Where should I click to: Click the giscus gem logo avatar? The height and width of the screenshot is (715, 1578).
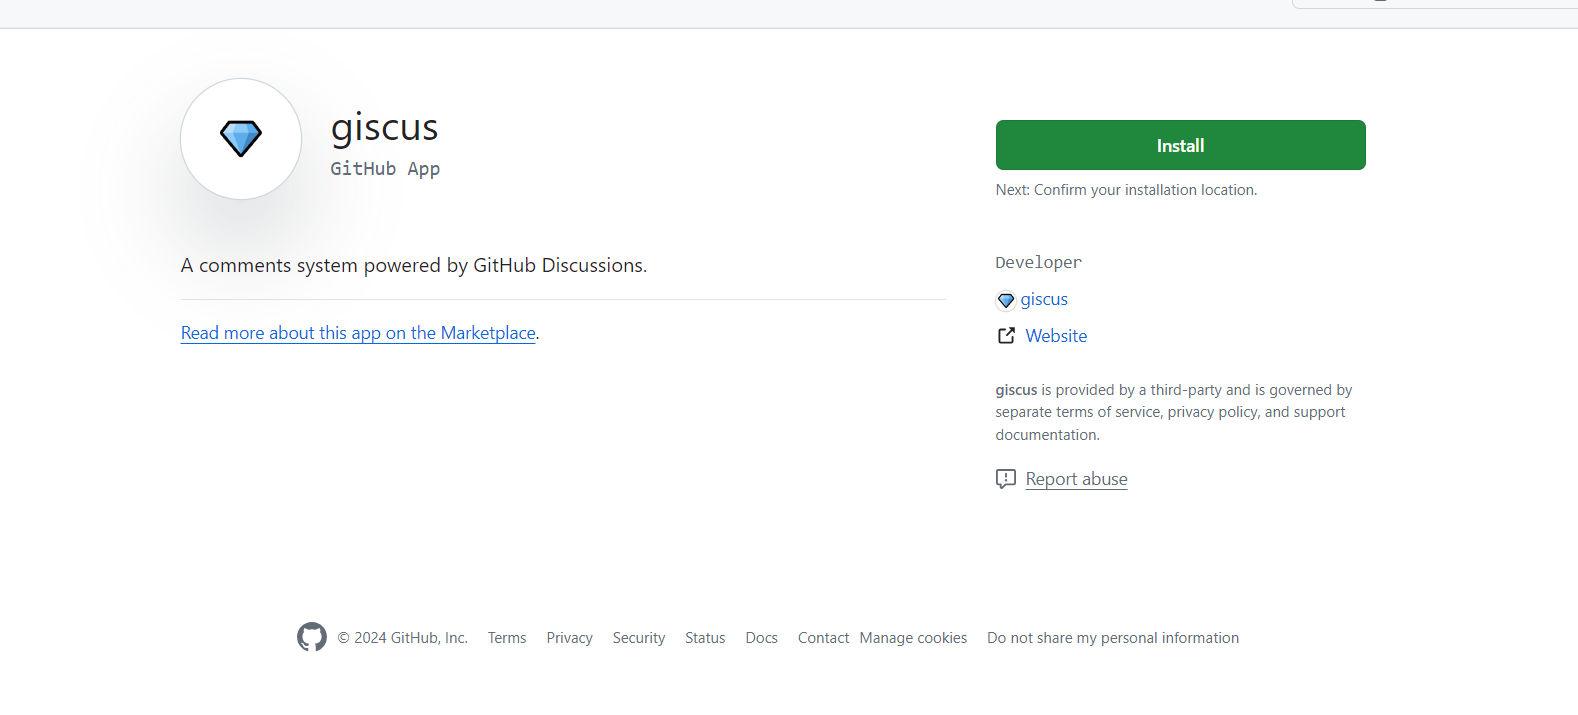point(241,139)
